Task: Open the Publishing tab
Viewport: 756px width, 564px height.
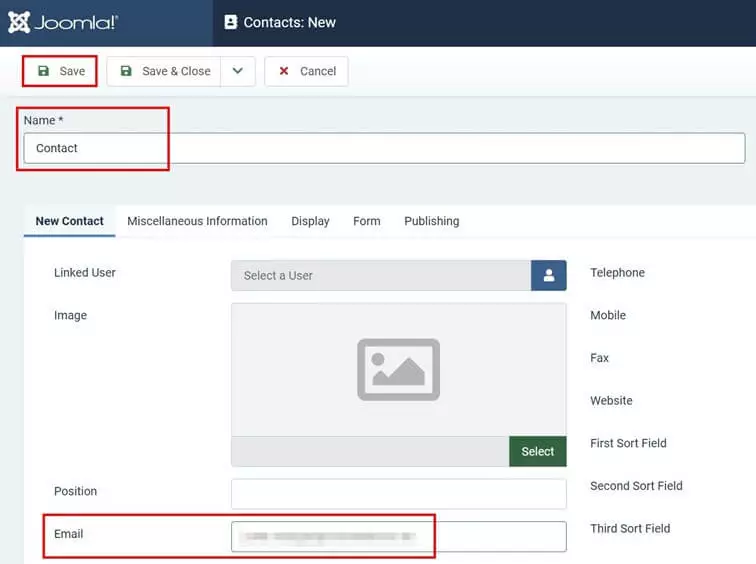Action: click(x=432, y=221)
